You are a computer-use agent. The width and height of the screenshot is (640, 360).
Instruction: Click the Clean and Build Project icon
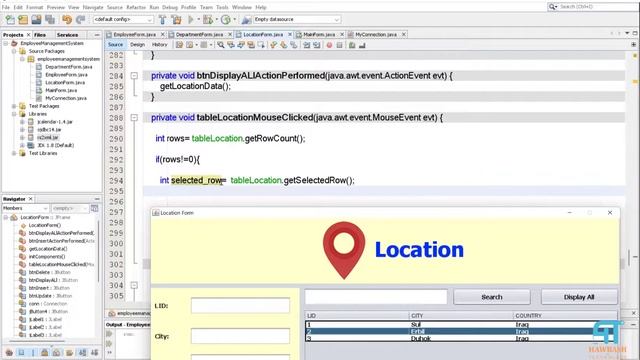coord(176,19)
